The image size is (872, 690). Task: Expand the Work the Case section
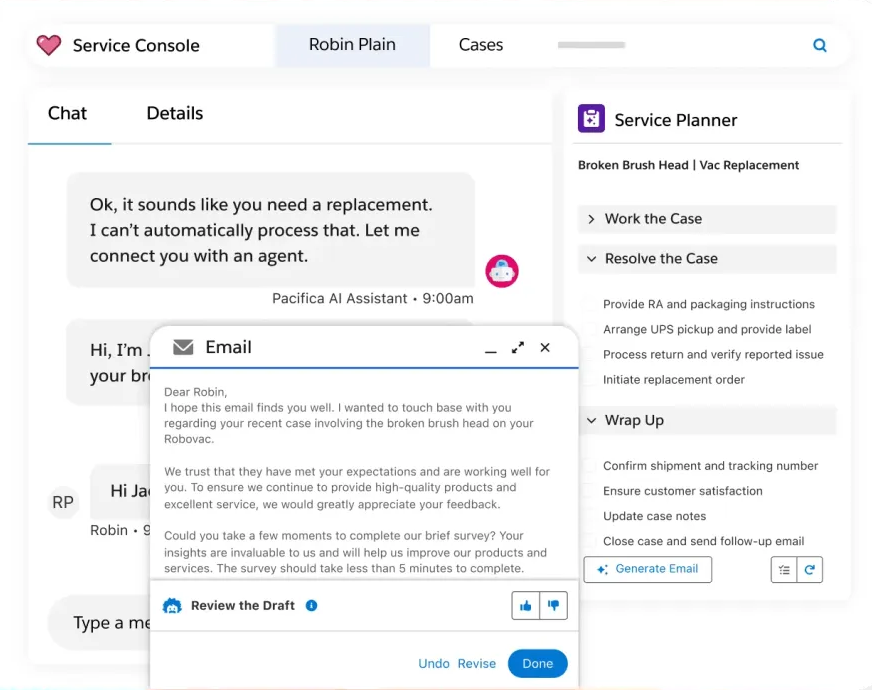(707, 219)
